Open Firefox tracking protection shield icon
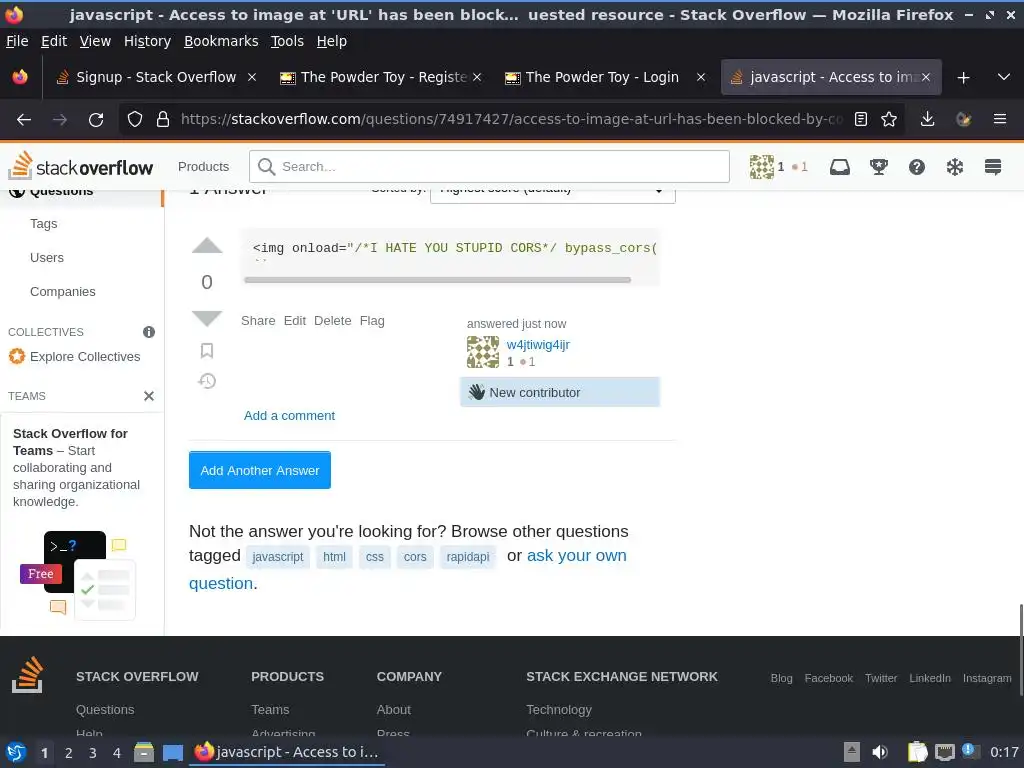The image size is (1024, 768). point(135,120)
